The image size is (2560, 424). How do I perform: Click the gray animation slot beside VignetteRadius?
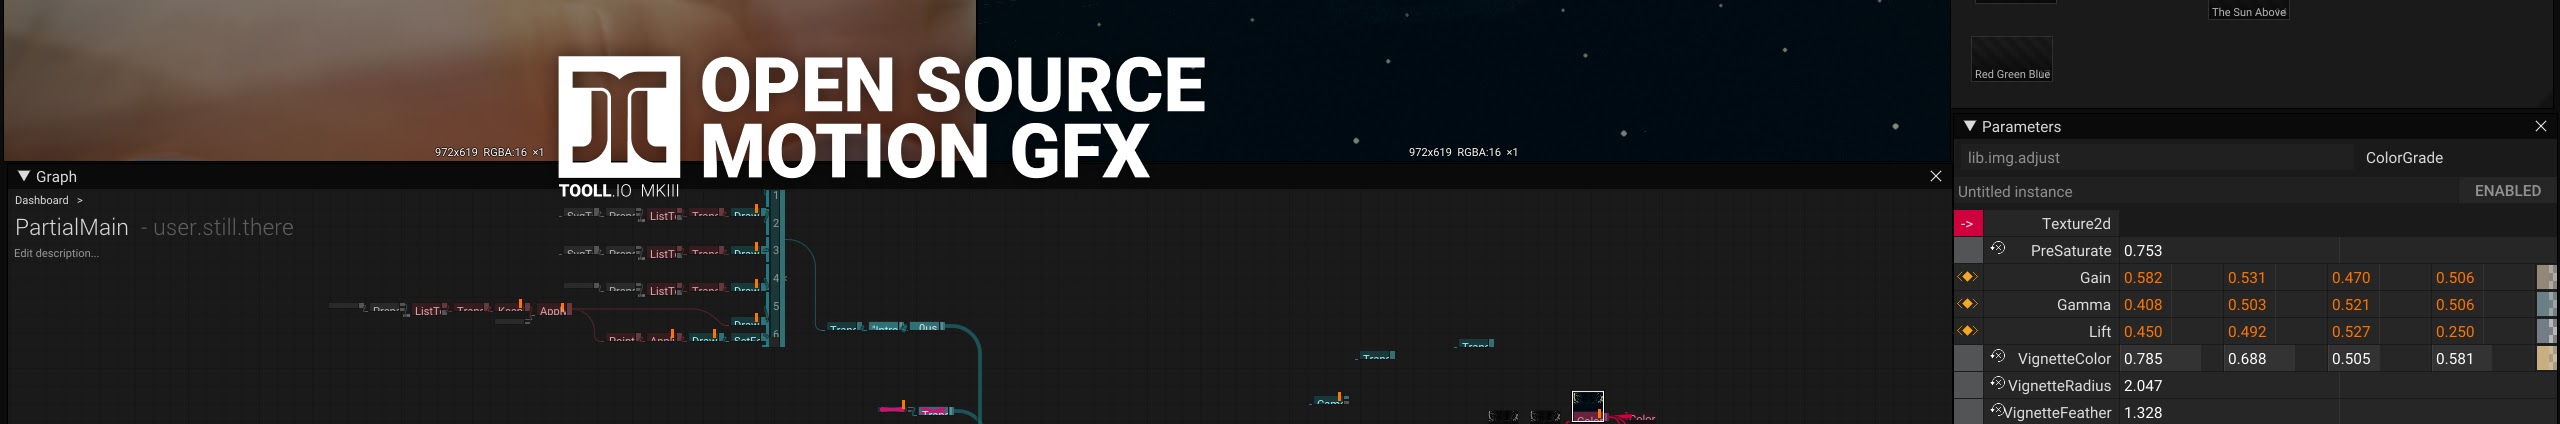point(1968,385)
